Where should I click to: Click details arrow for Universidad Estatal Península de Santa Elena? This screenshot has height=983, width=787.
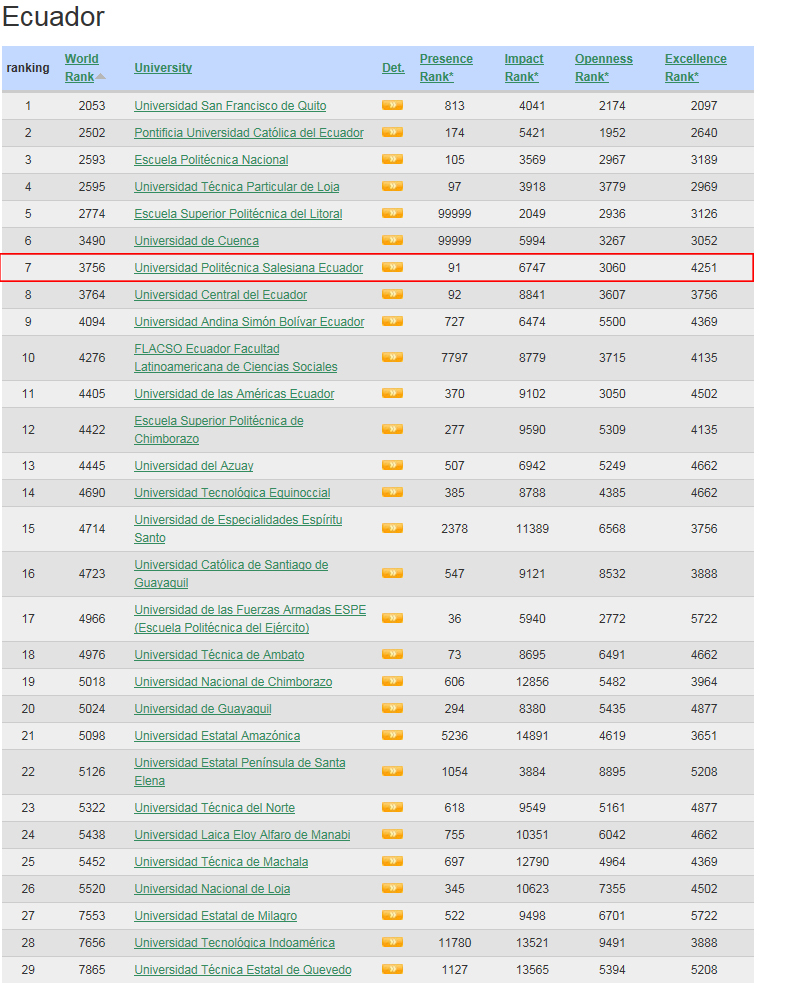point(393,771)
